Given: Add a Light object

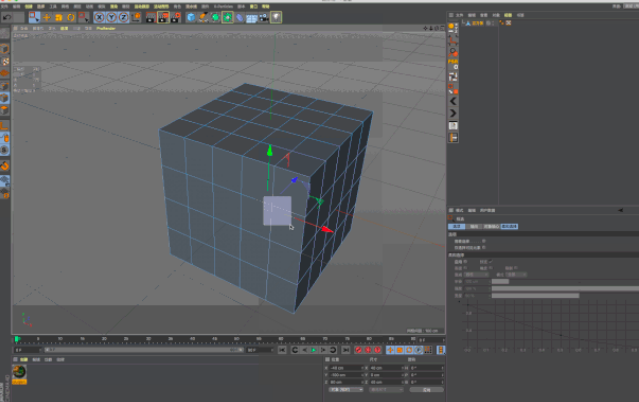Looking at the screenshot, I should 276,17.
